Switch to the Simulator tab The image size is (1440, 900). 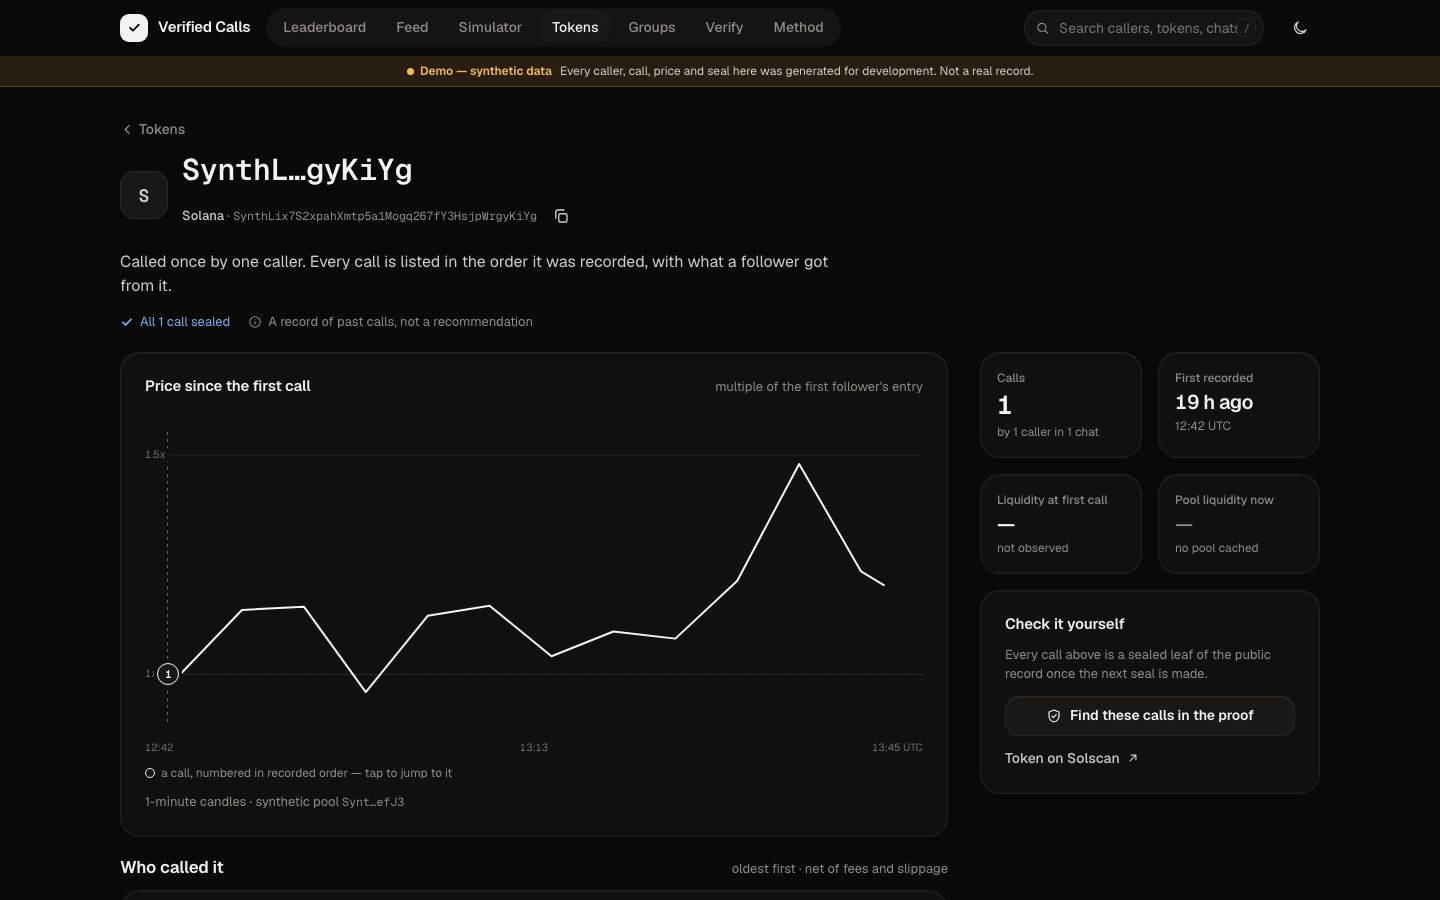click(490, 28)
